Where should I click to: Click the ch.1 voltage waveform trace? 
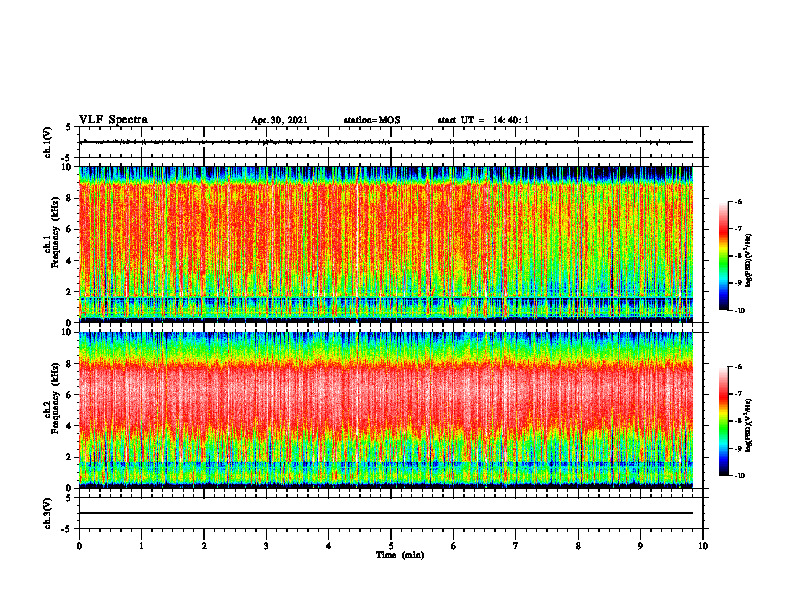[386, 142]
